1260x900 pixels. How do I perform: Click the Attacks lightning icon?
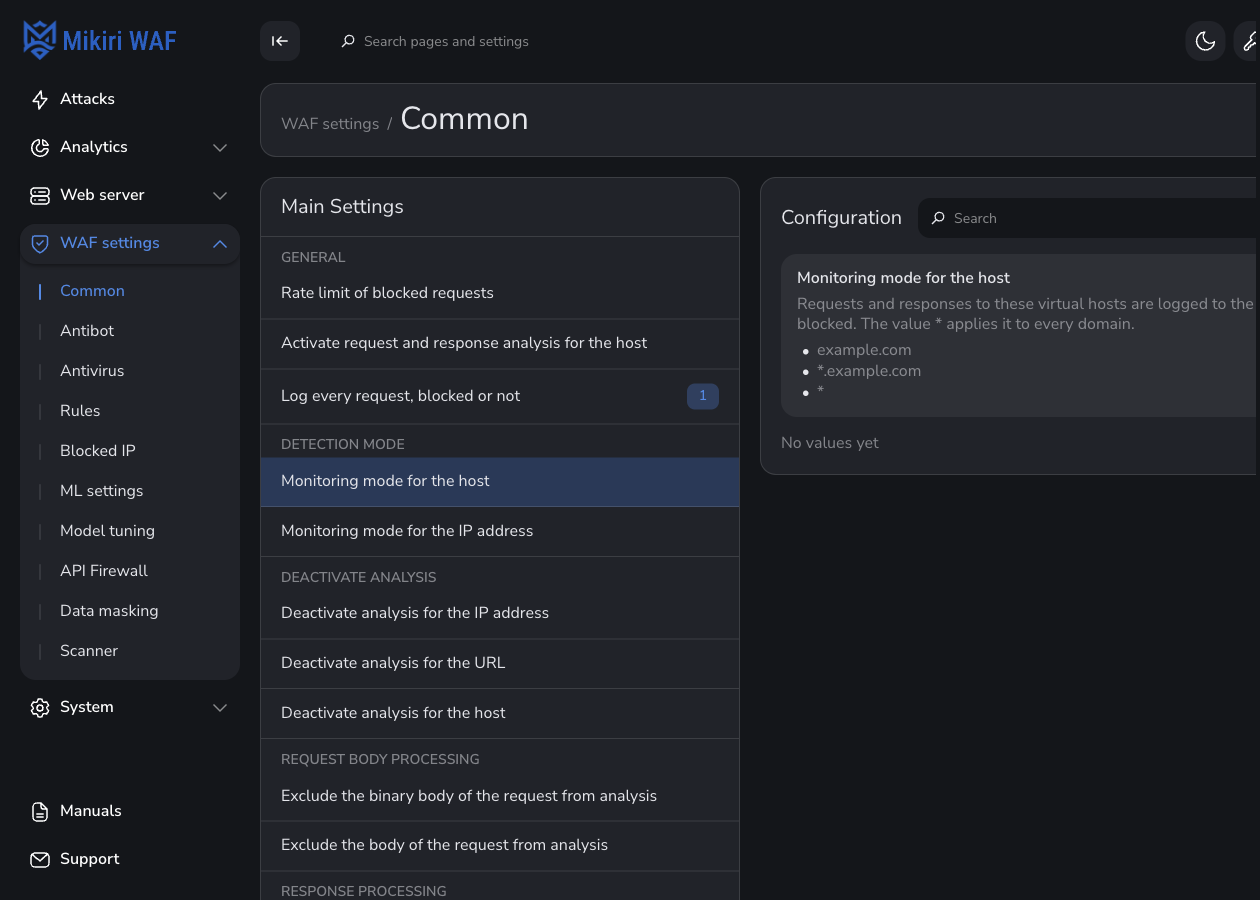(40, 99)
